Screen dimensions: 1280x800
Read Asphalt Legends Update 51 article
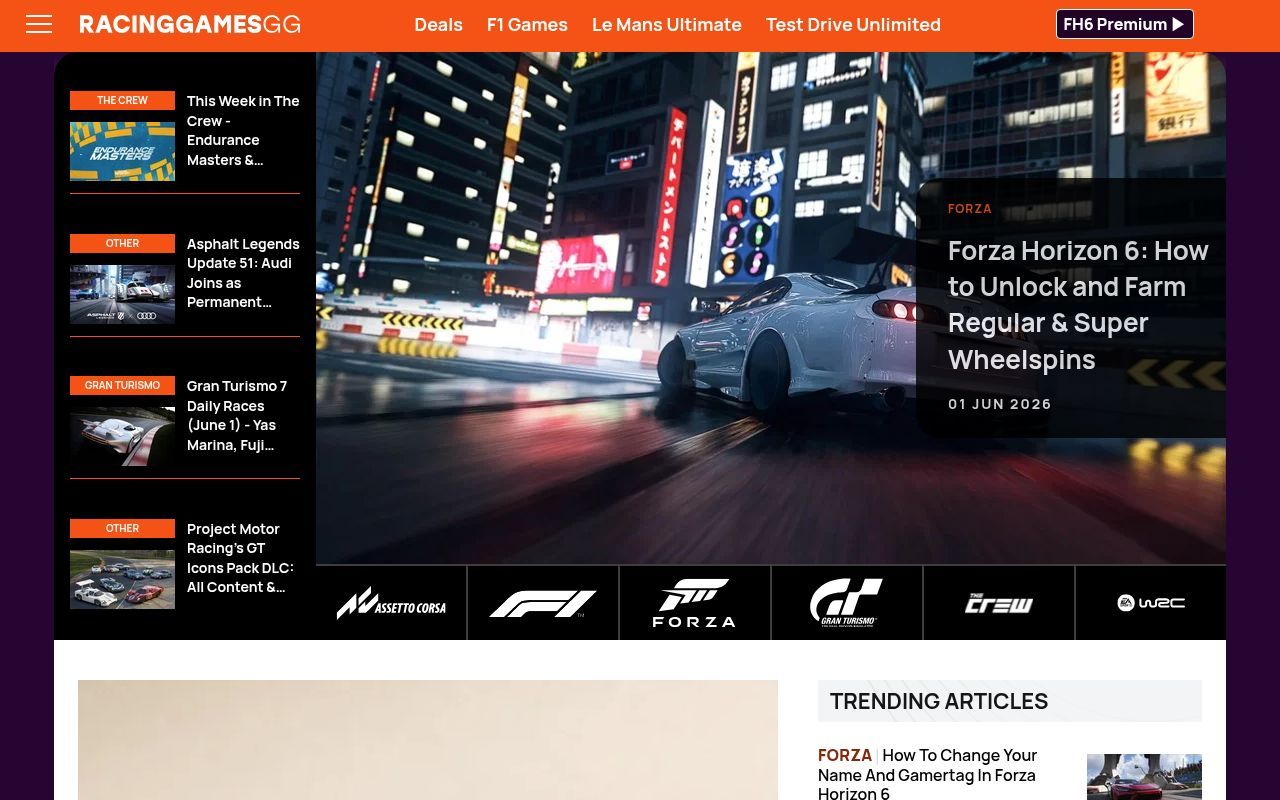[x=243, y=273]
